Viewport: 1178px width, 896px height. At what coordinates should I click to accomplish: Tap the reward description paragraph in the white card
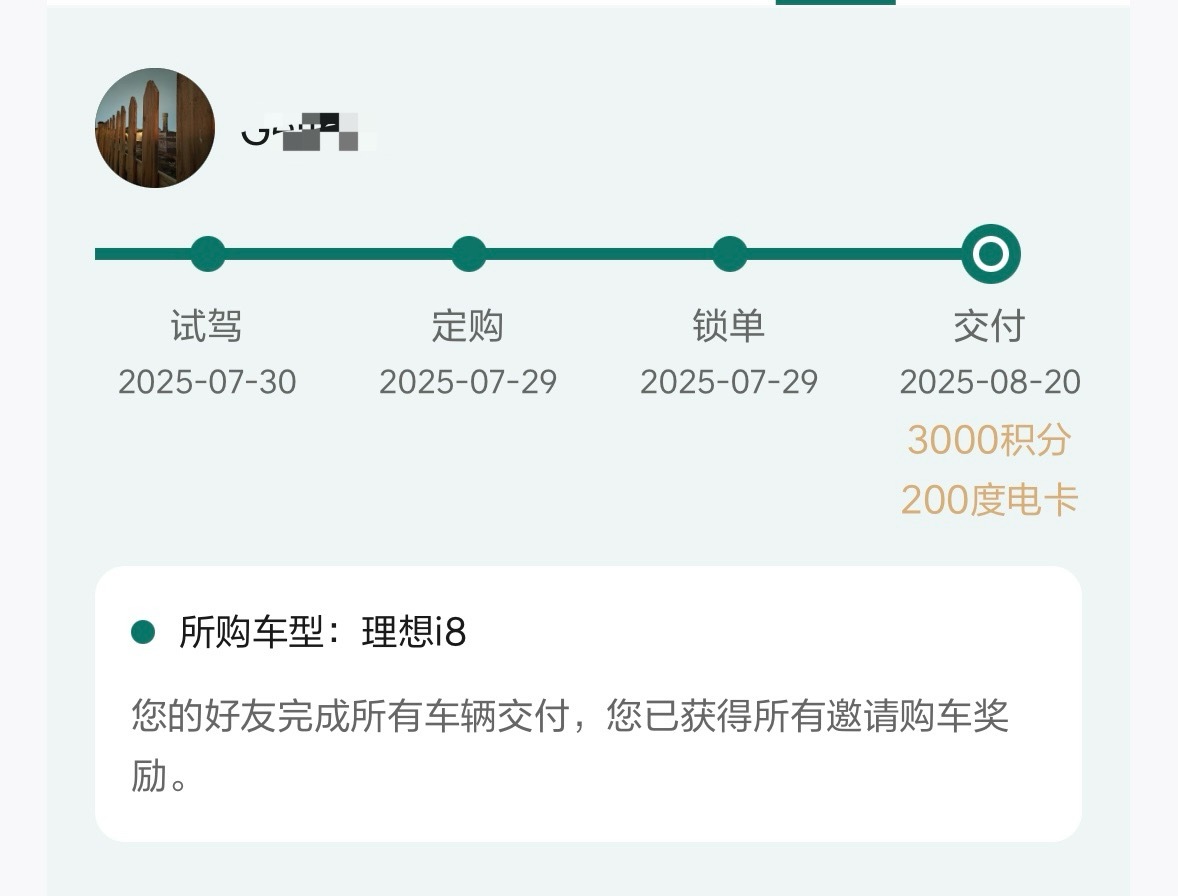(570, 746)
